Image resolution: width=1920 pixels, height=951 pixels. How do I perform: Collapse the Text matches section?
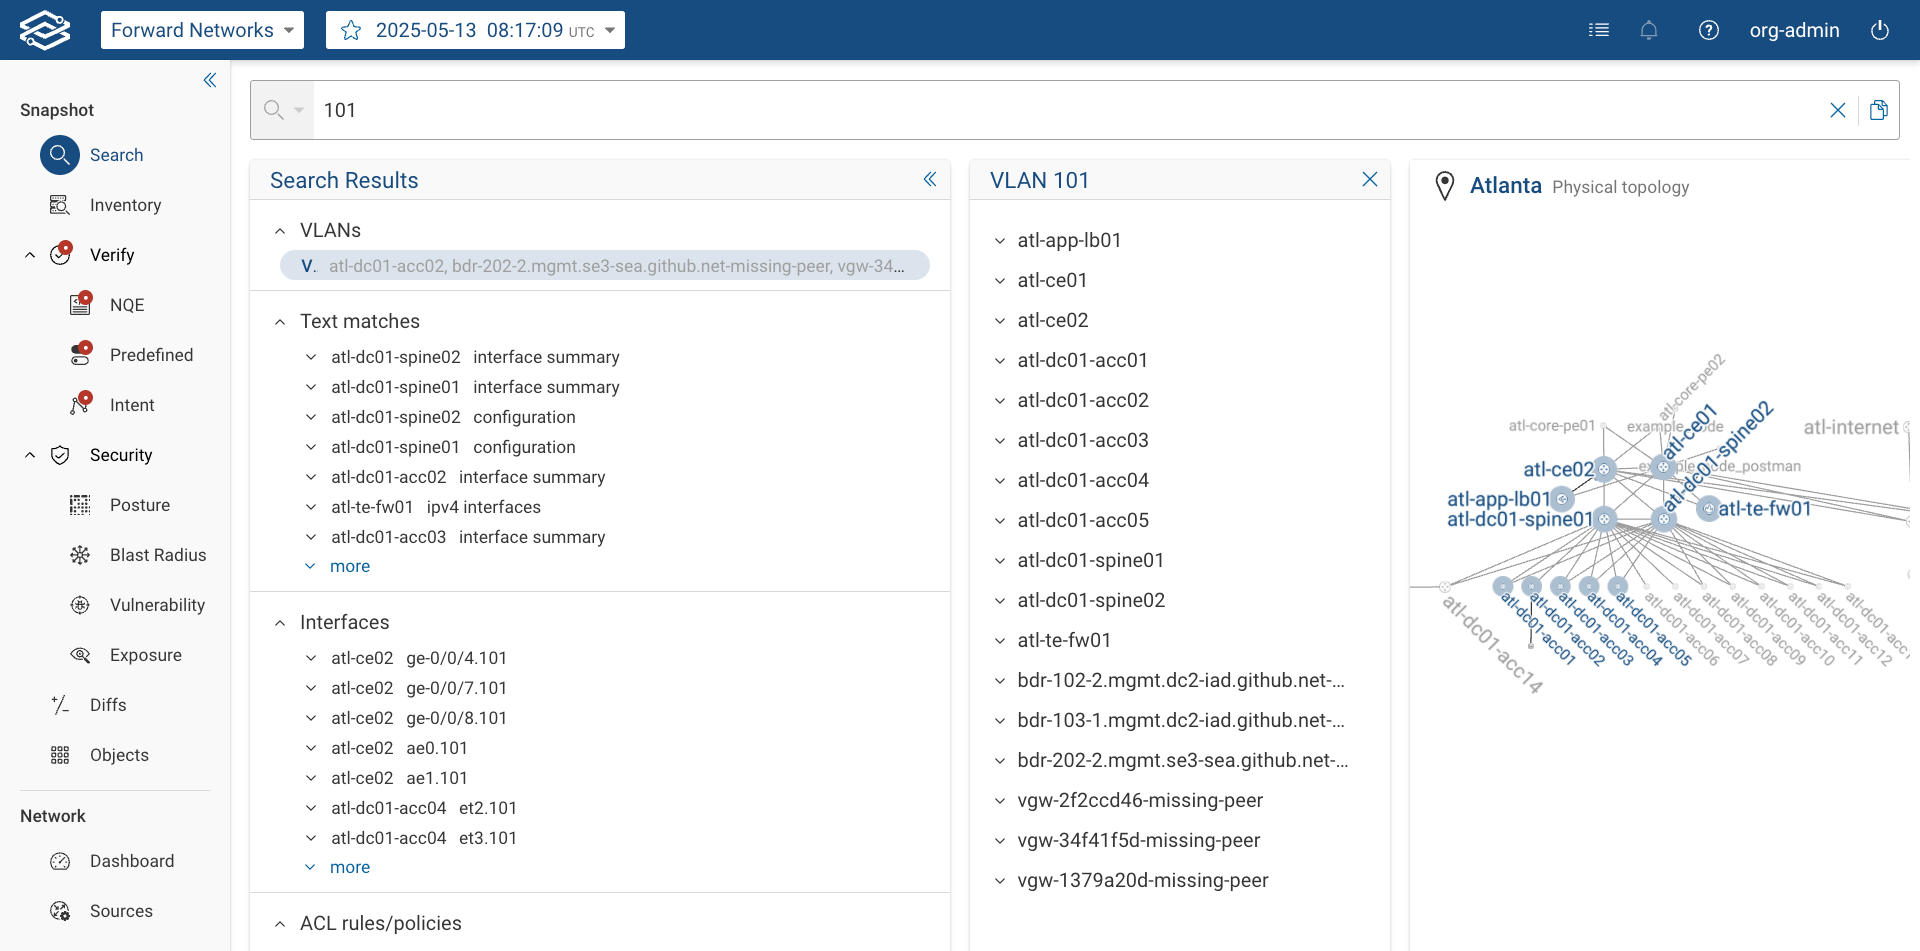tap(280, 321)
